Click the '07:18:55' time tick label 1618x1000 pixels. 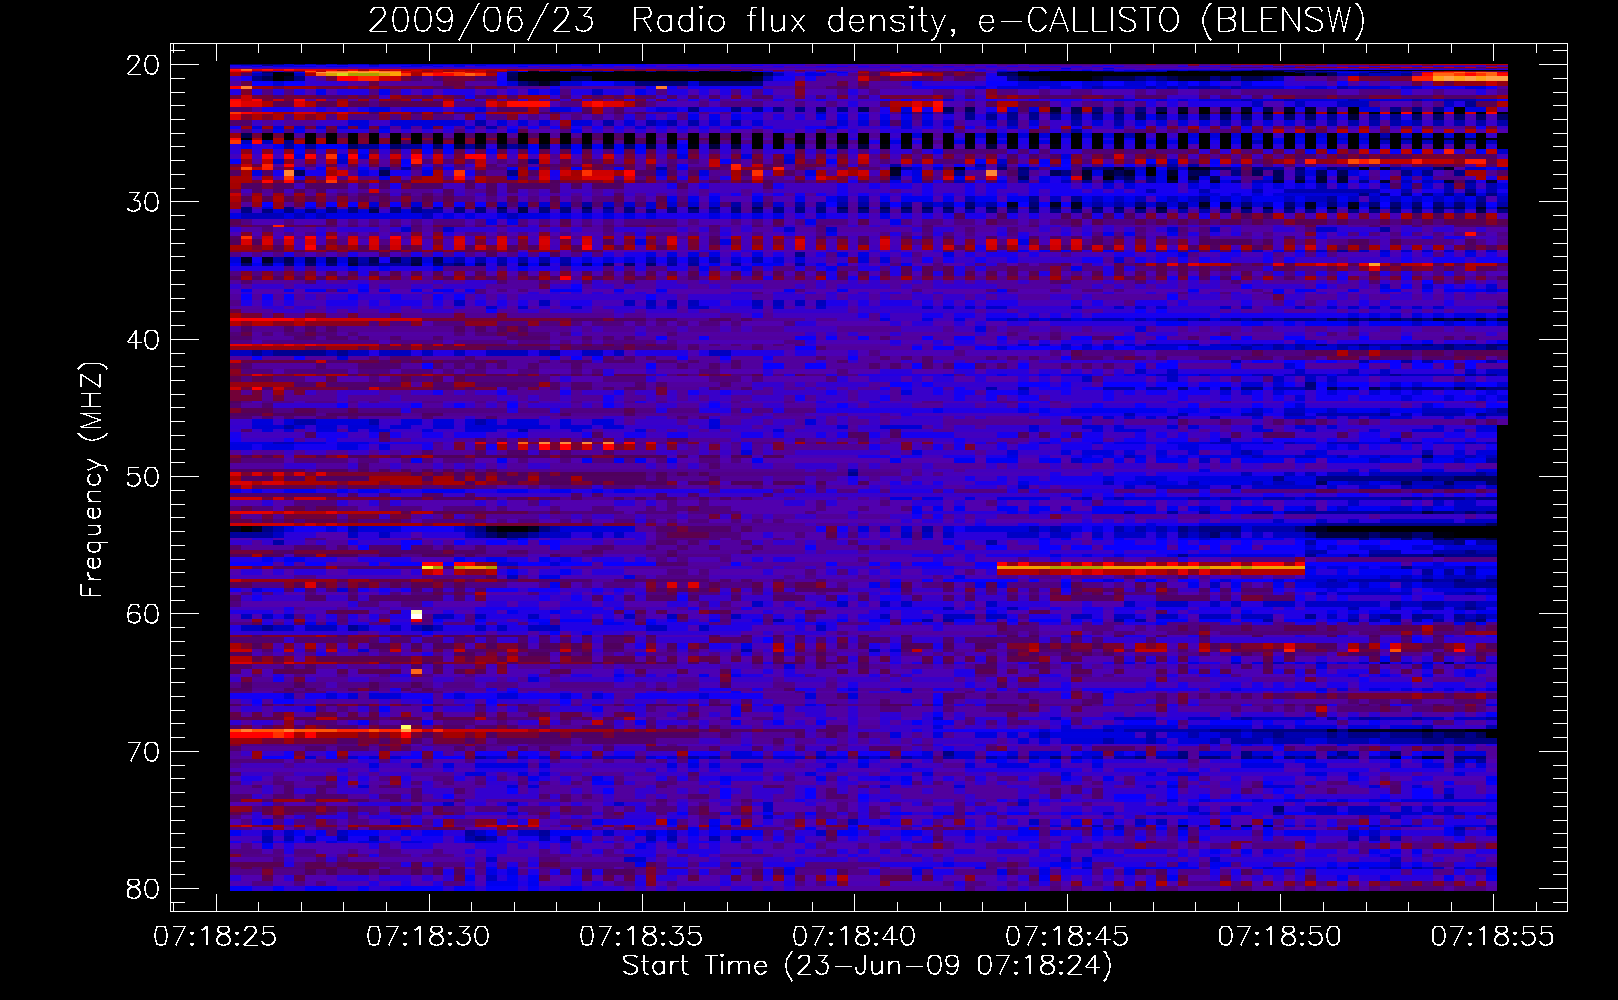coord(1493,937)
